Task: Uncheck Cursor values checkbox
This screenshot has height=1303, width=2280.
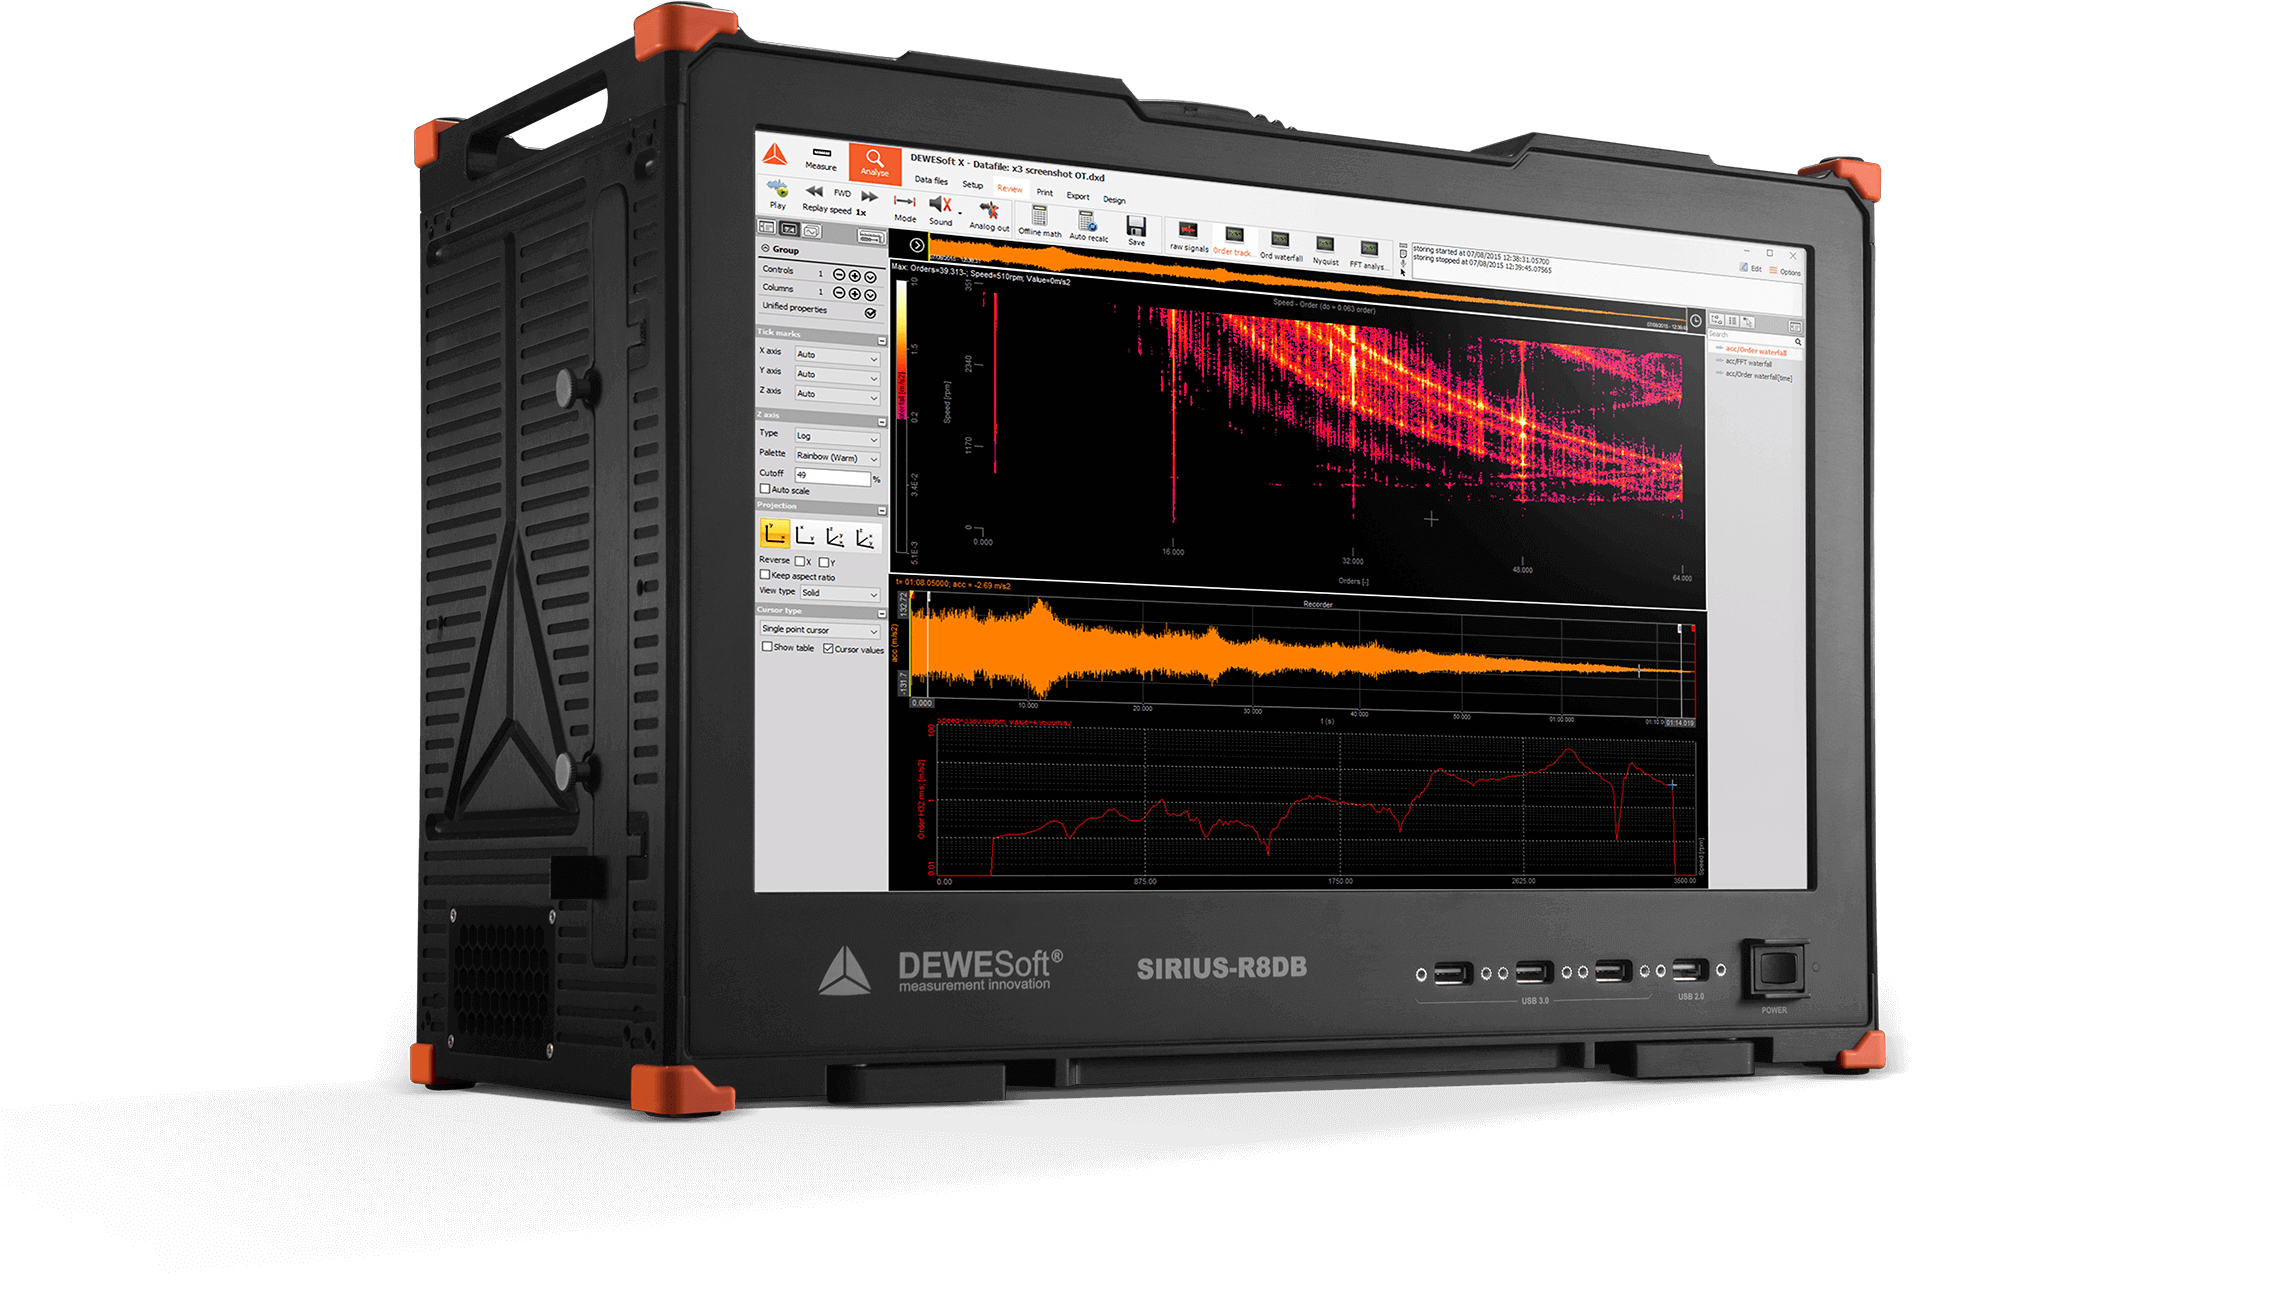Action: 828,649
